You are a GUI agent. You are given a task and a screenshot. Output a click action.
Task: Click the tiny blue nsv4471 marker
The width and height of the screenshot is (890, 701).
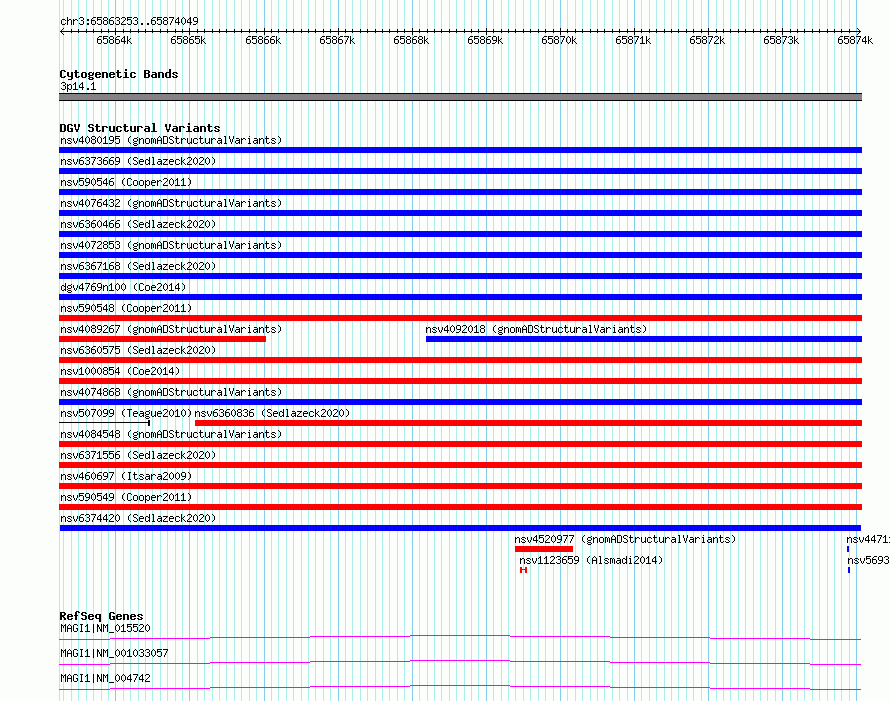pyautogui.click(x=848, y=549)
